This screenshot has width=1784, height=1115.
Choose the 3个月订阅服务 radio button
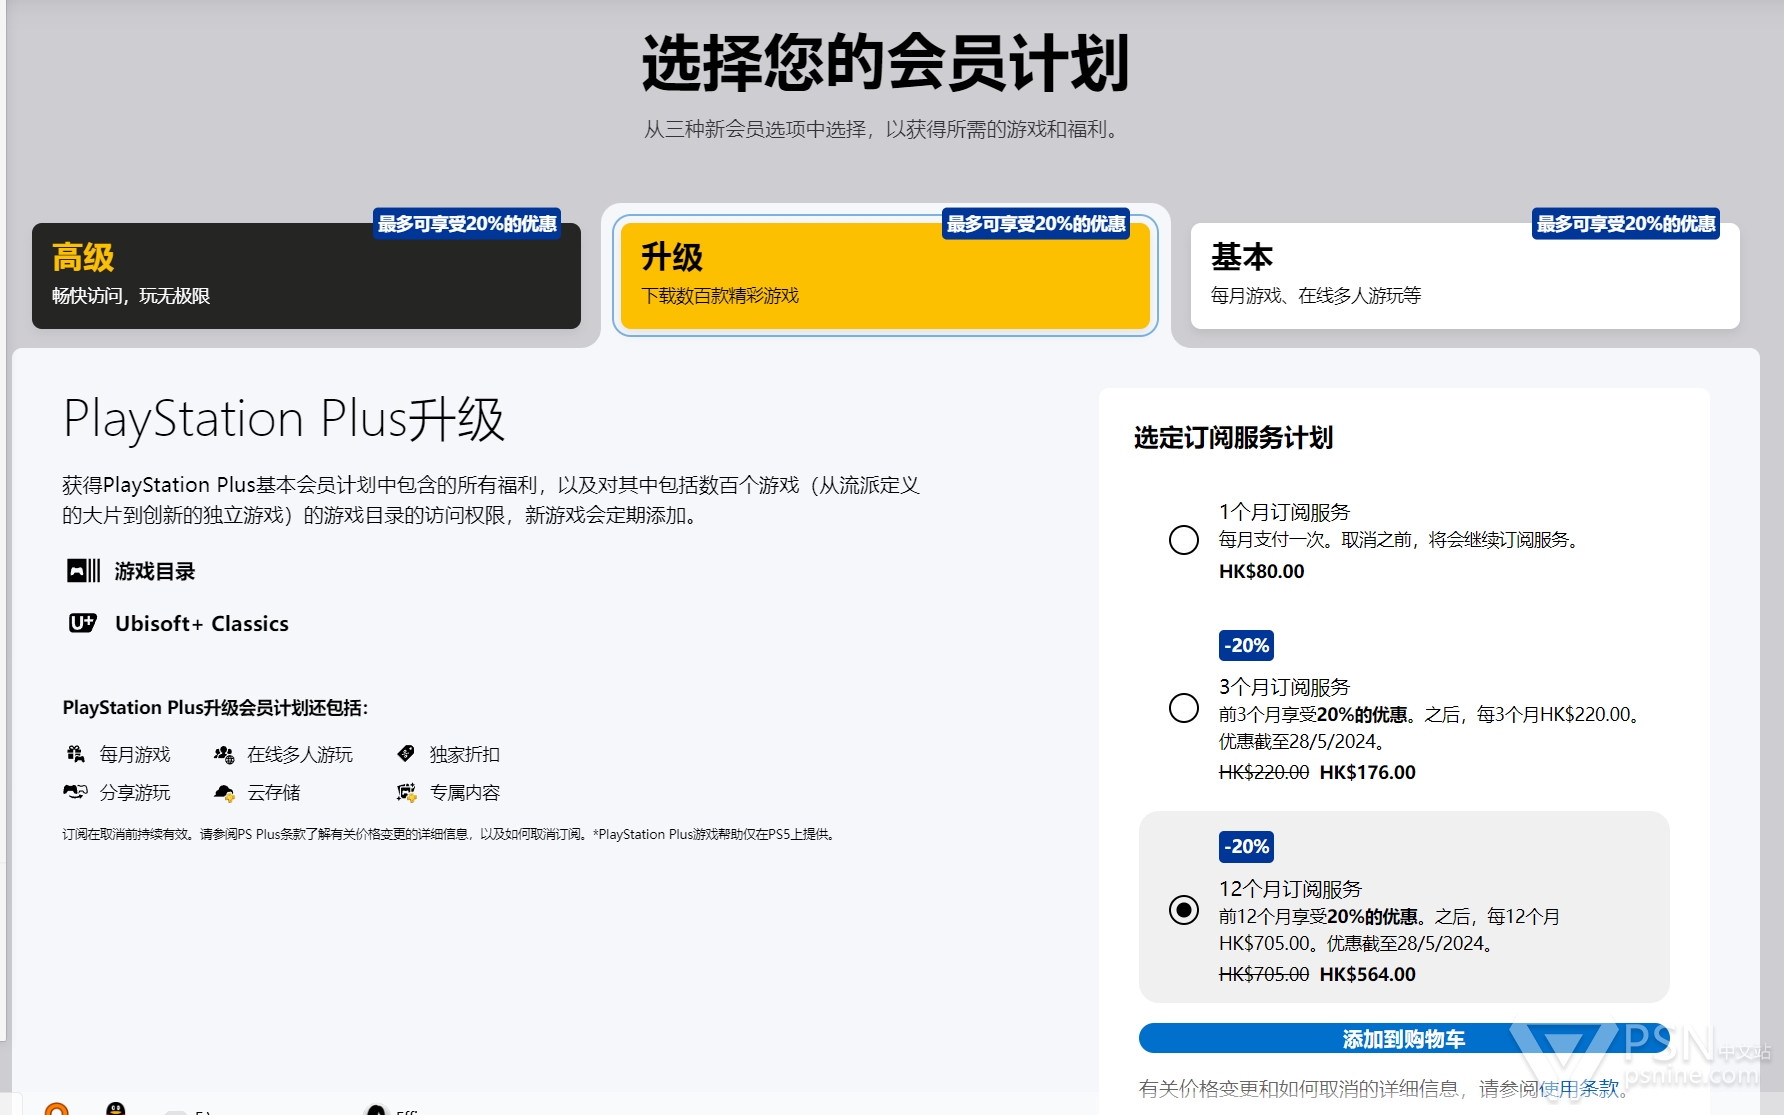pos(1184,708)
